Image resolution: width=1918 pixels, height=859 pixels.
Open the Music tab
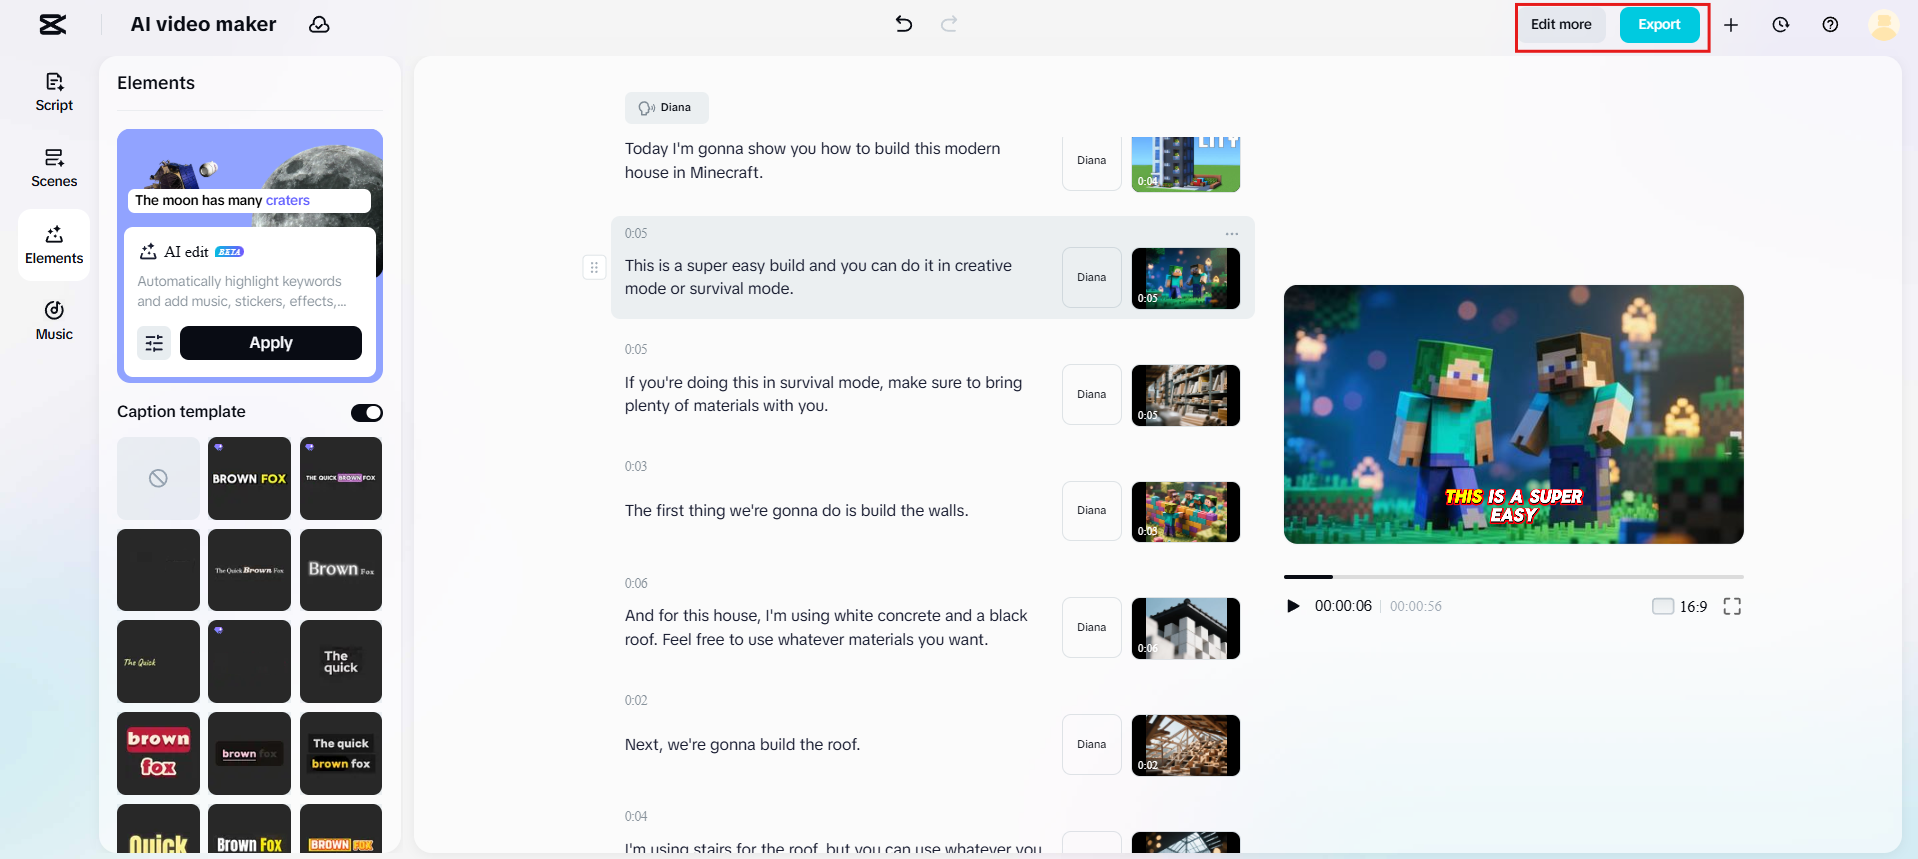click(54, 320)
